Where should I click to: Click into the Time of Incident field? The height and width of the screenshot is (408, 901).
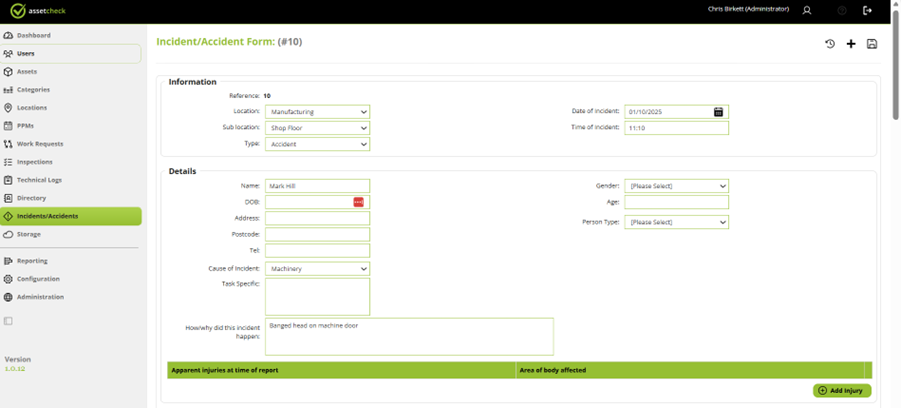[x=676, y=128]
